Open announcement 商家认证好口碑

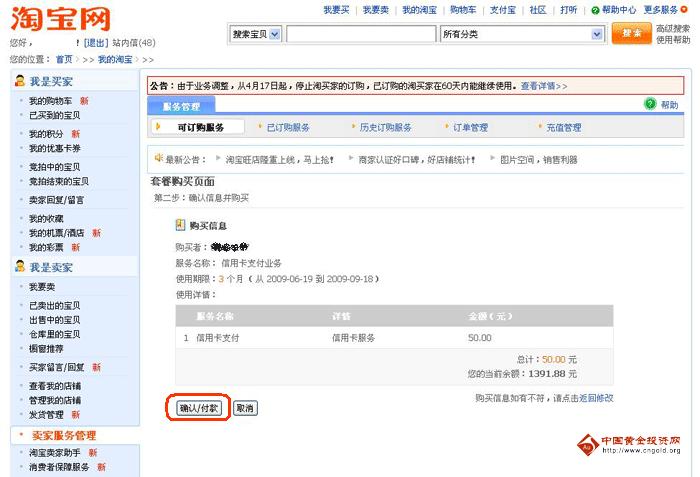417,159
